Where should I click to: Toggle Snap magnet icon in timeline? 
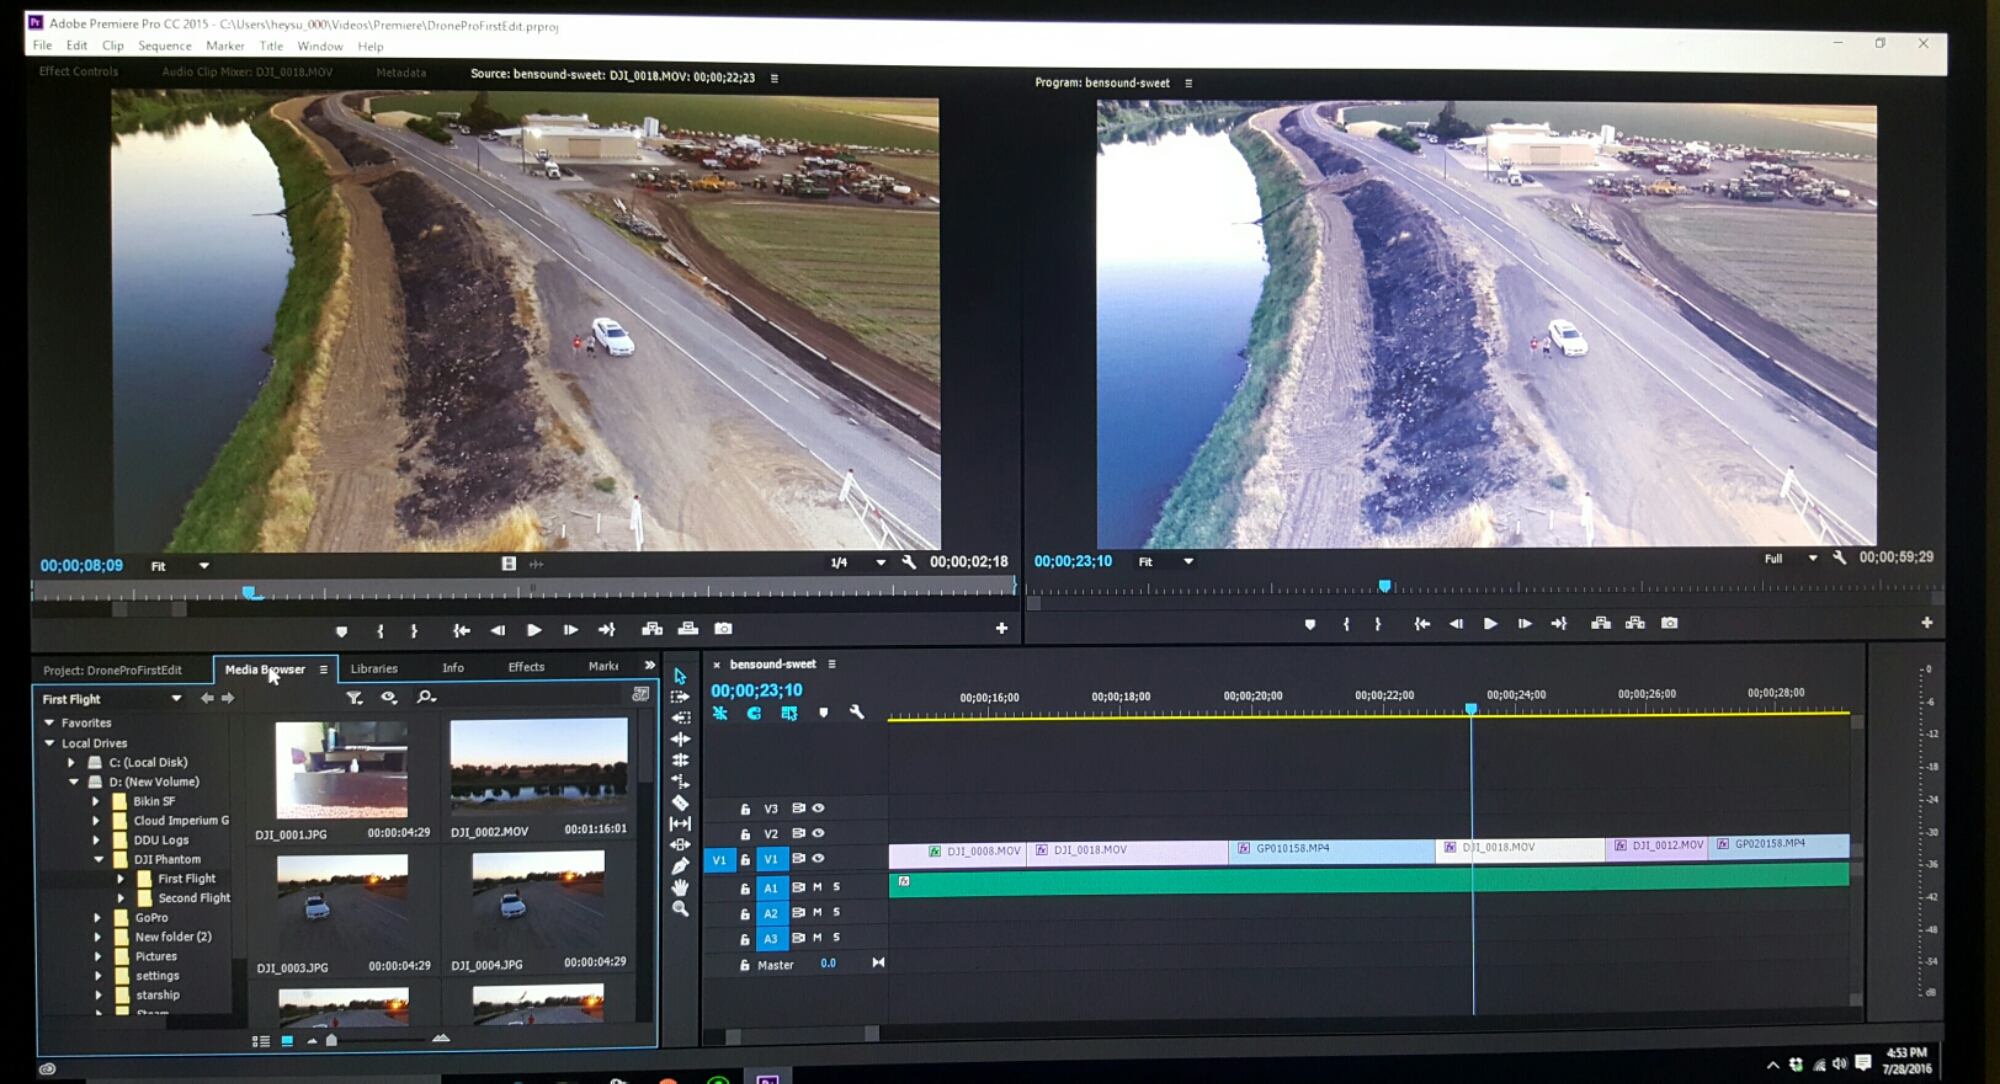pyautogui.click(x=754, y=713)
